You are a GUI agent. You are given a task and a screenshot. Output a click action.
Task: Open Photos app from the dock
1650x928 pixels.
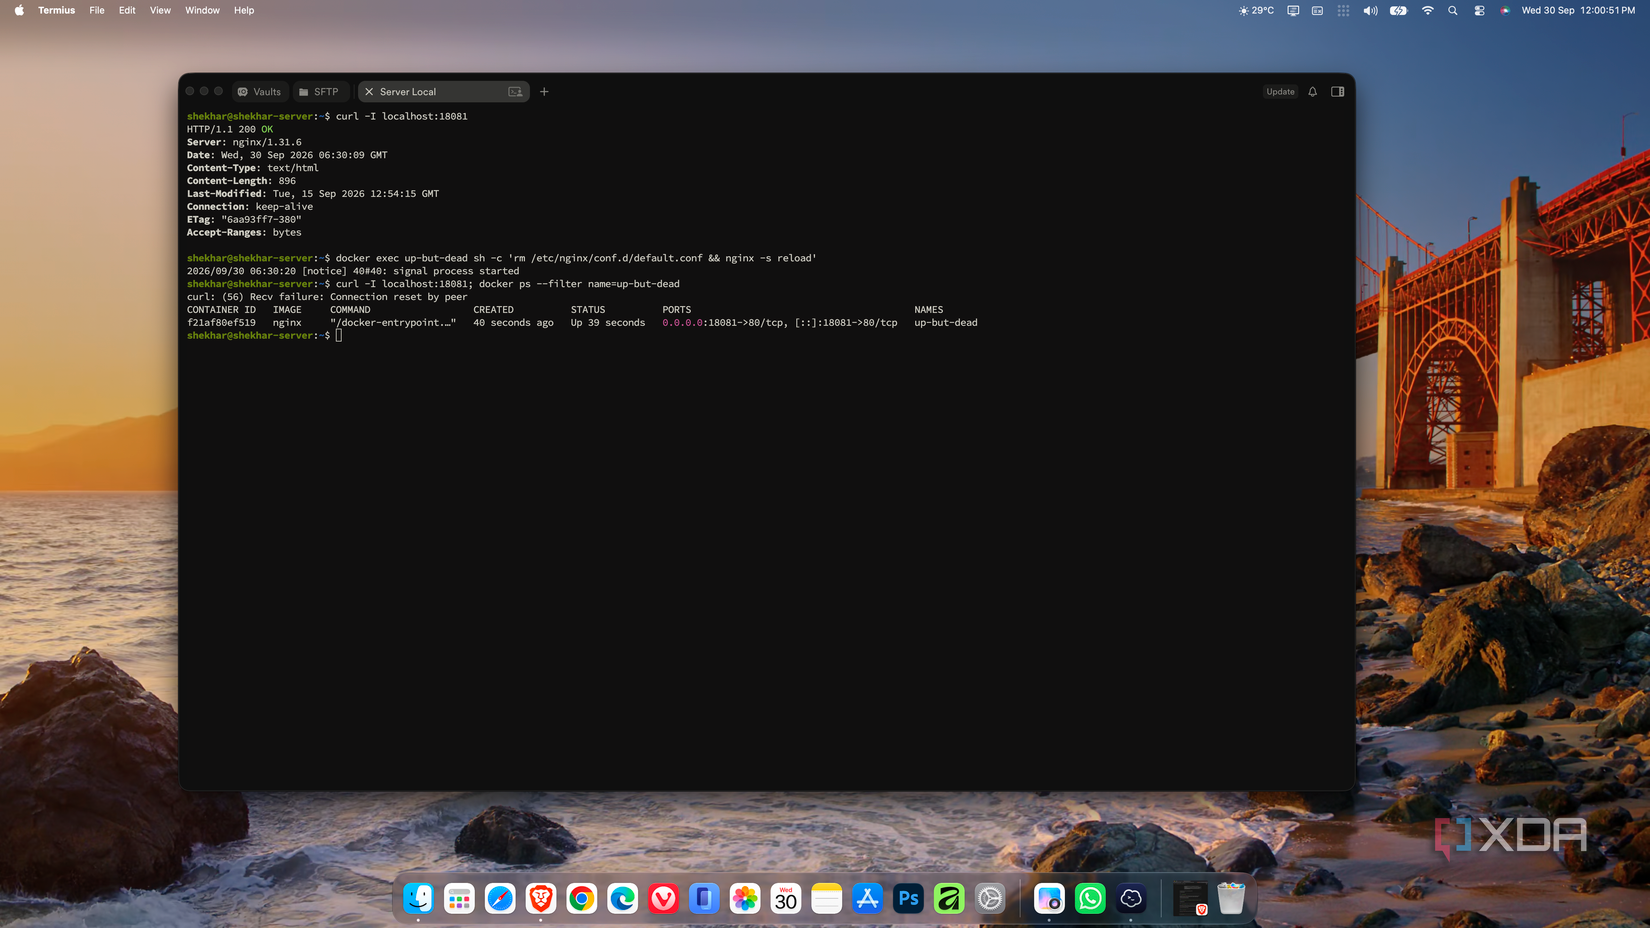(x=745, y=898)
